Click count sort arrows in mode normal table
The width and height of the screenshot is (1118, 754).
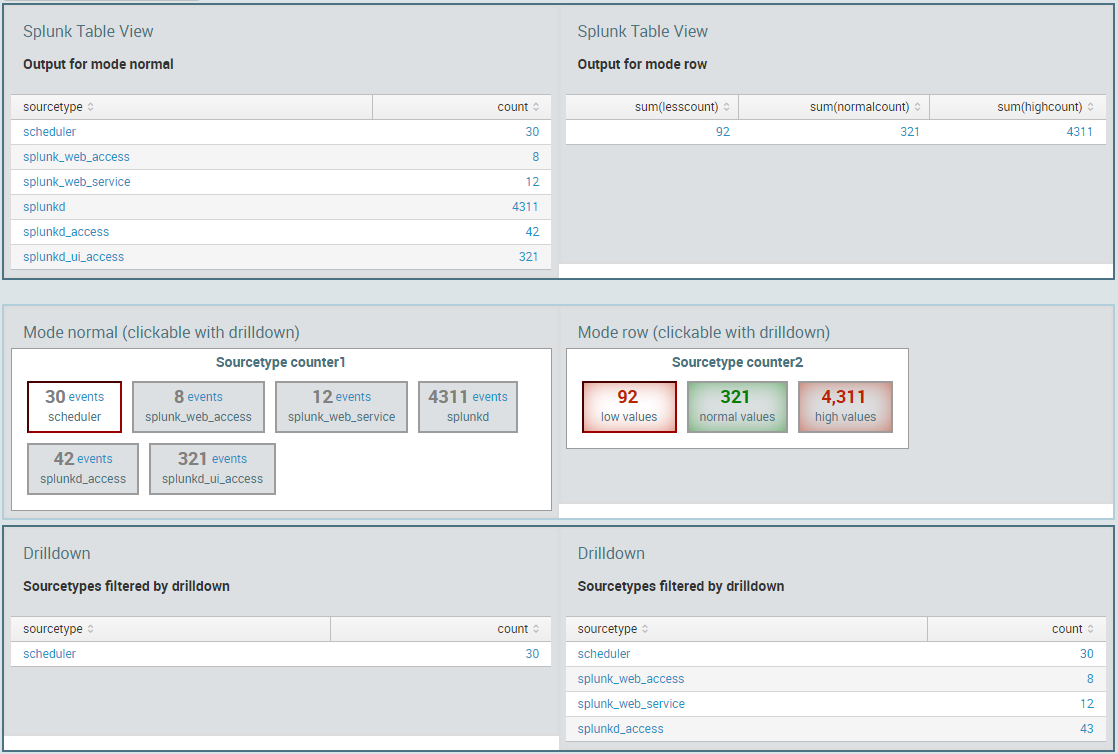click(536, 107)
